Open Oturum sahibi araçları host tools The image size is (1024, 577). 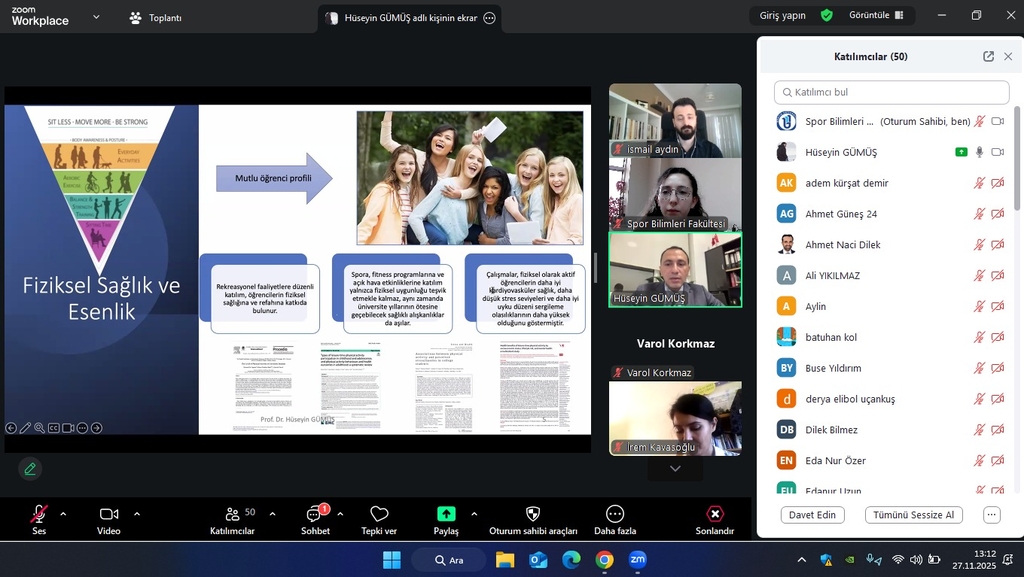533,514
